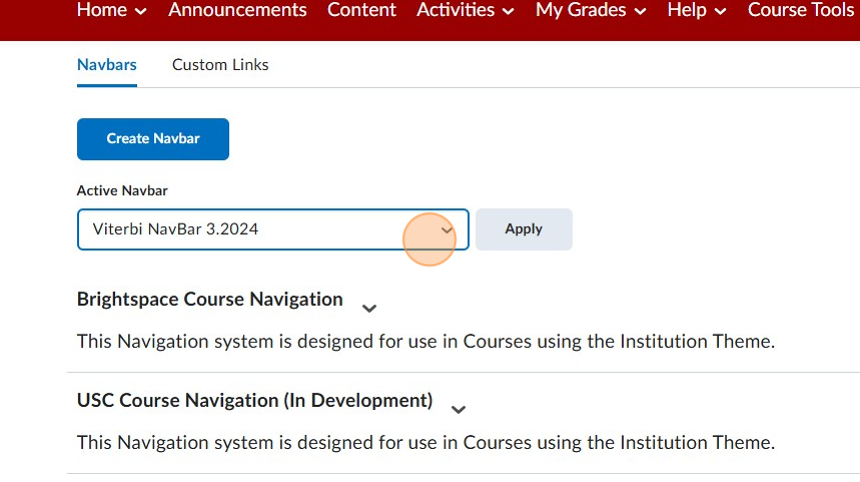860x482 pixels.
Task: Click the chevron arrow beside Help
Action: click(x=720, y=12)
